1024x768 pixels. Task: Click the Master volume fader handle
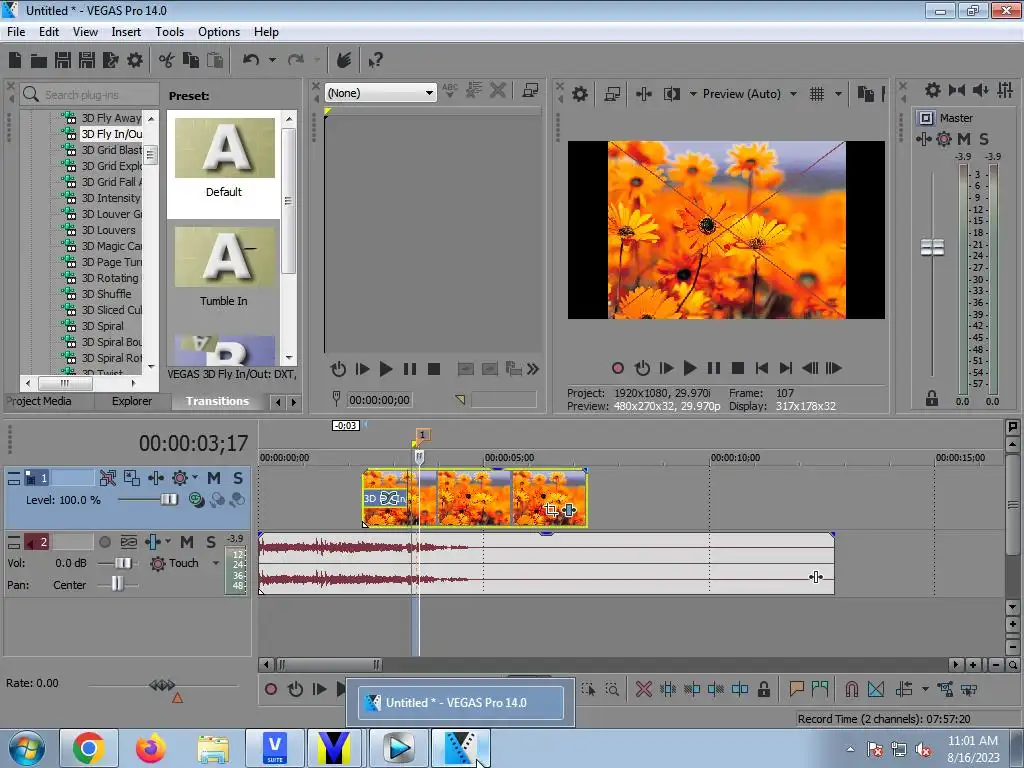(x=933, y=248)
